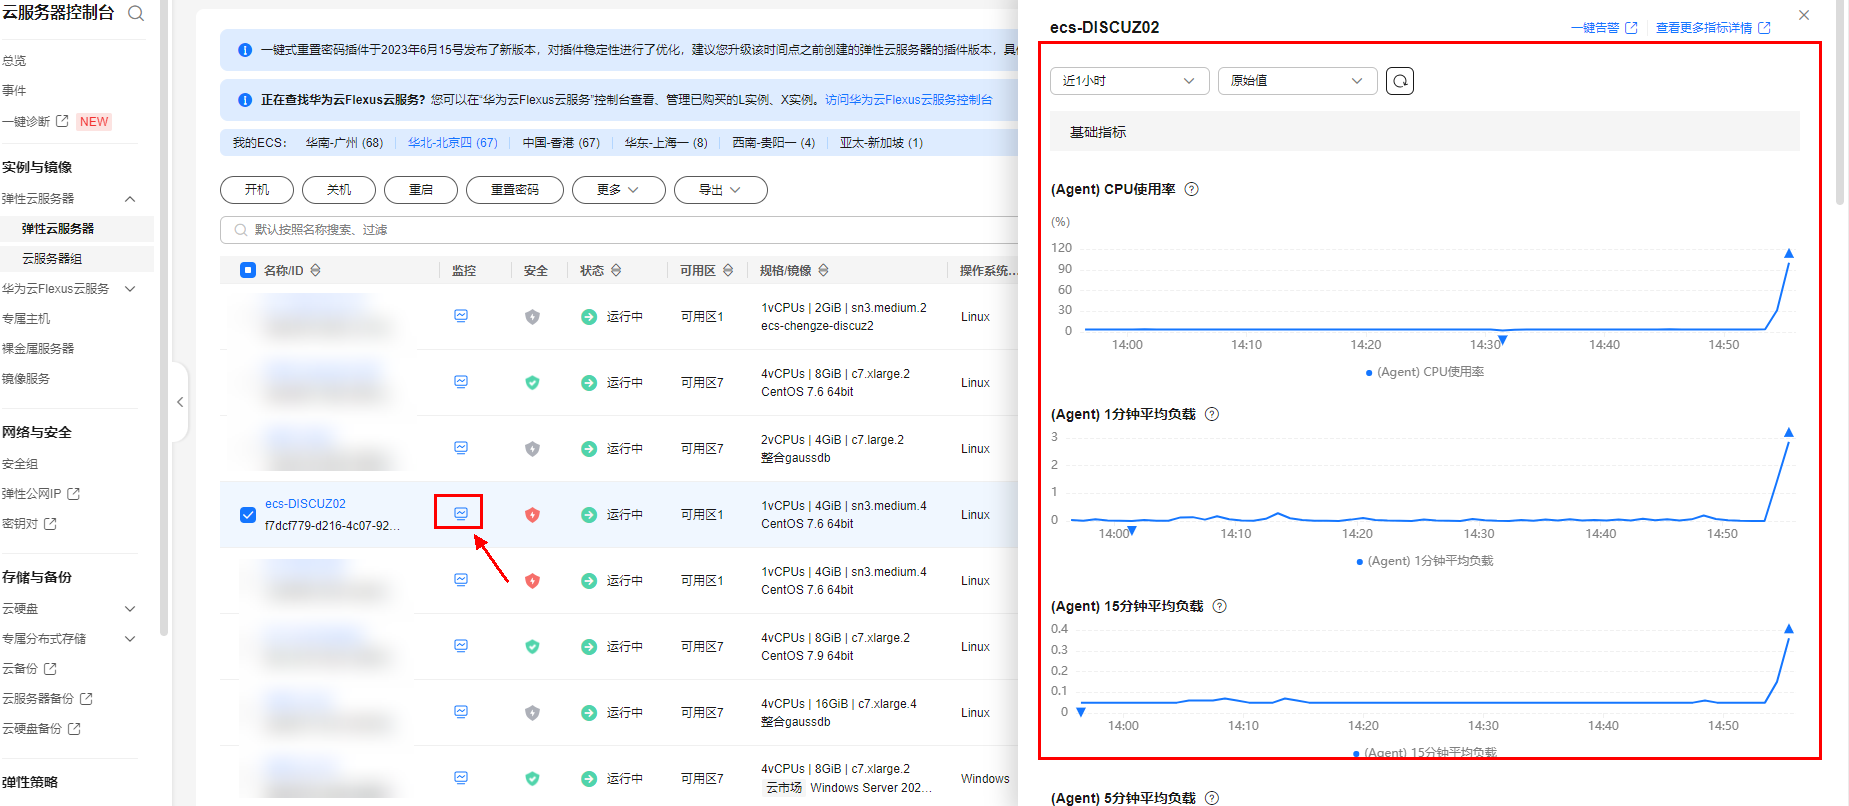1849x806 pixels.
Task: Open 事件 in the sidebar
Action: 14,91
